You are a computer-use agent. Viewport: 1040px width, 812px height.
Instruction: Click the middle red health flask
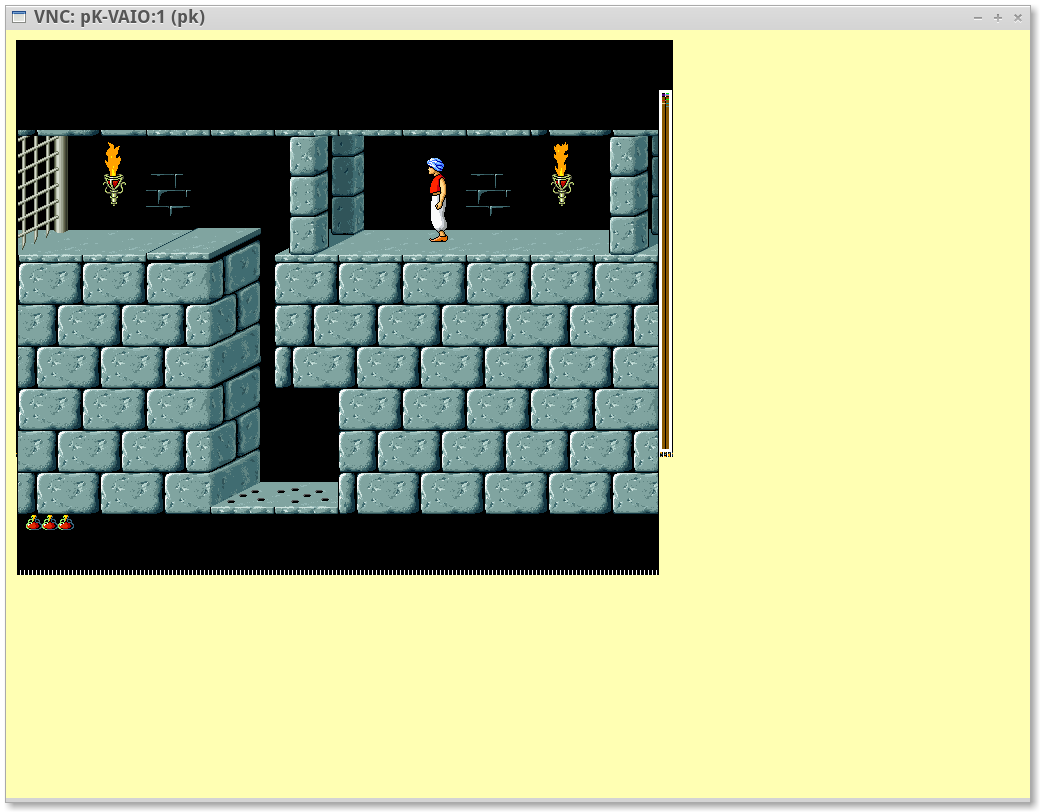(50, 523)
